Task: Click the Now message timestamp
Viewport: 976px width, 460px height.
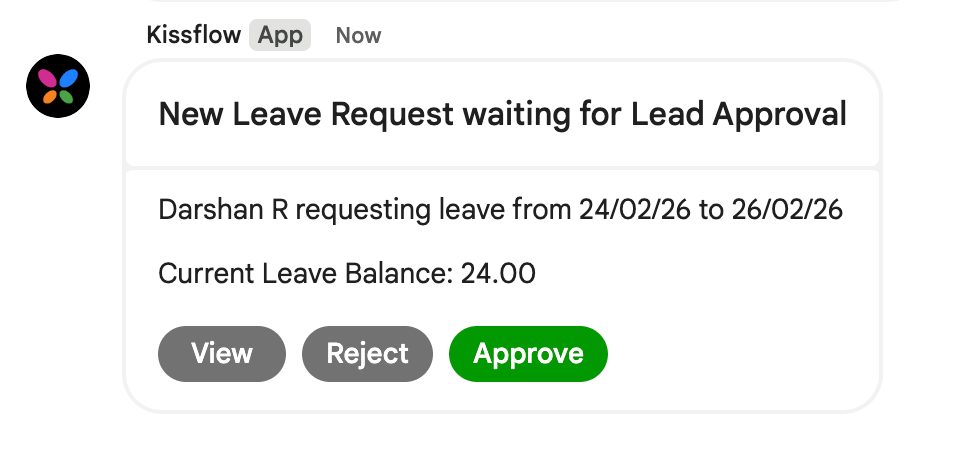Action: (358, 36)
